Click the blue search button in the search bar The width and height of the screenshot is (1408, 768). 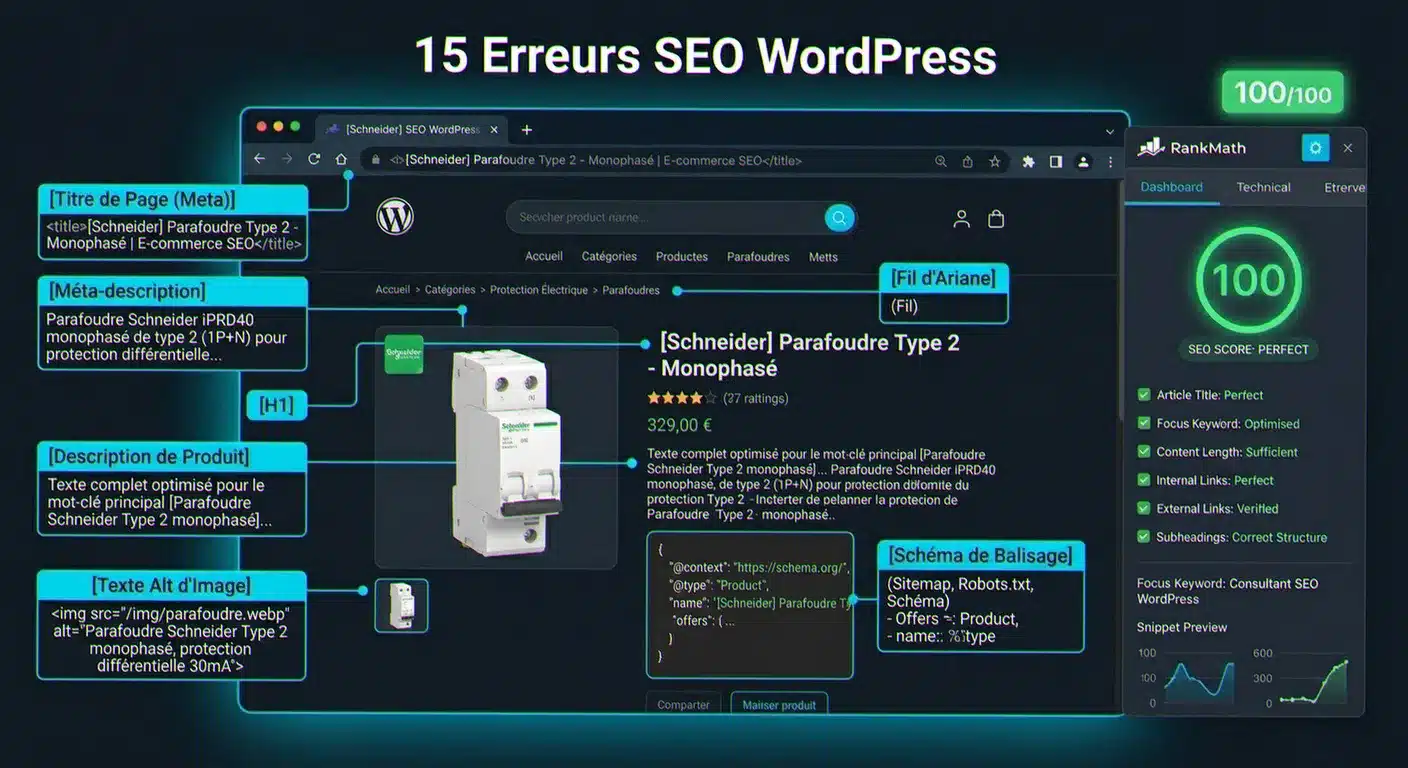pos(839,218)
